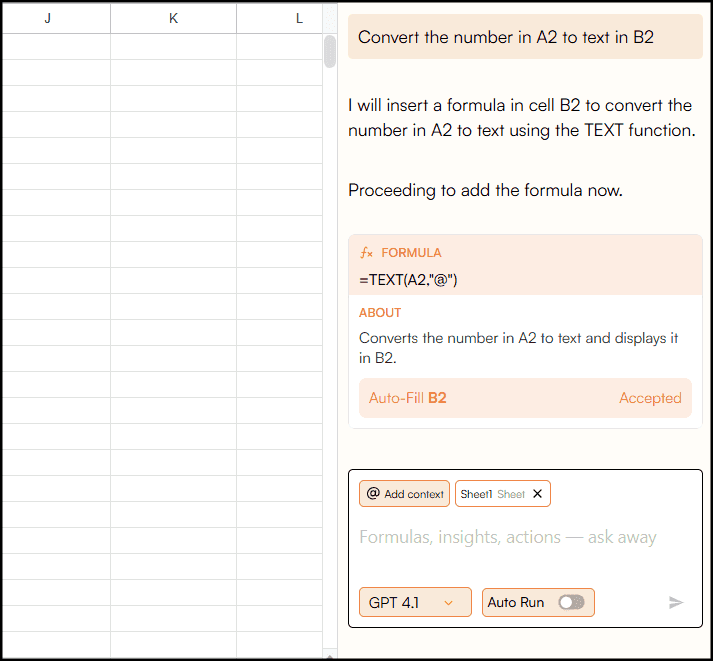Click the Sheet1 Sheet context chip
Viewport: 713px width, 661px height.
[x=502, y=494]
